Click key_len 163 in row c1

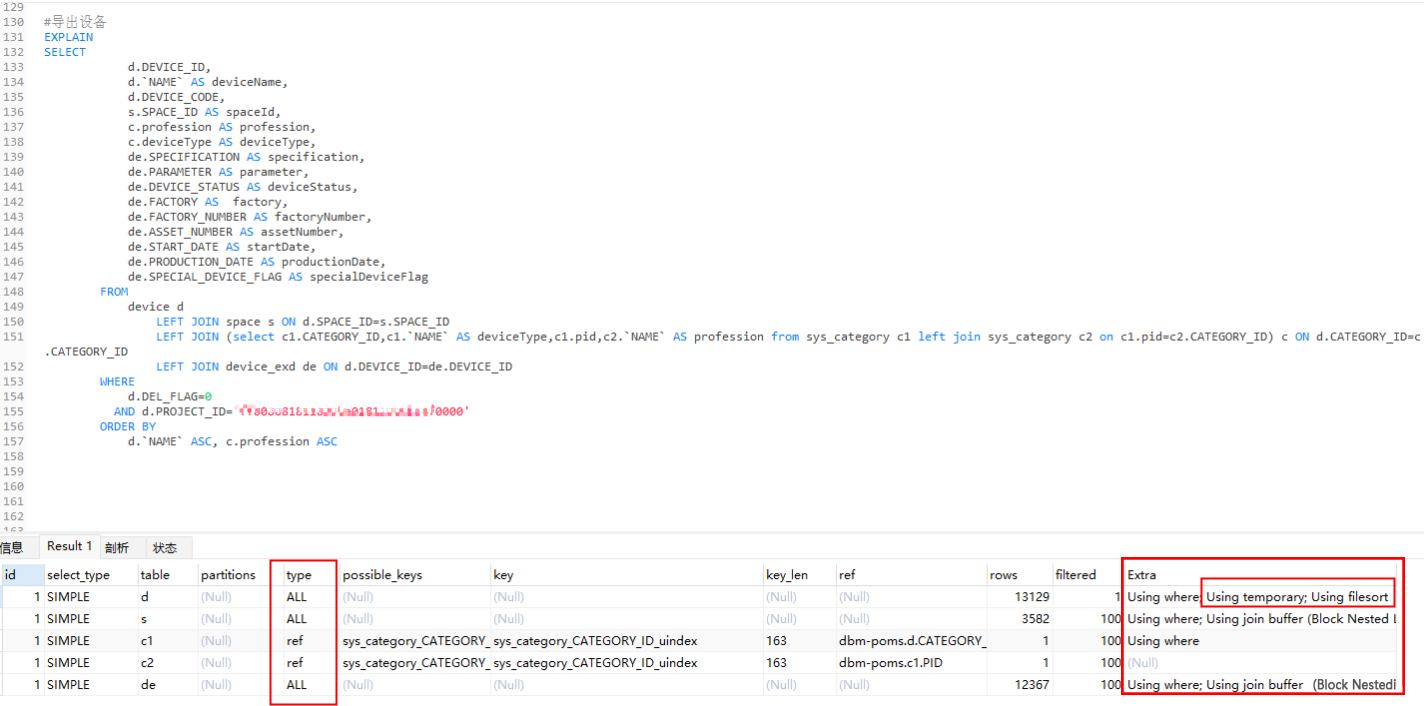799,641
